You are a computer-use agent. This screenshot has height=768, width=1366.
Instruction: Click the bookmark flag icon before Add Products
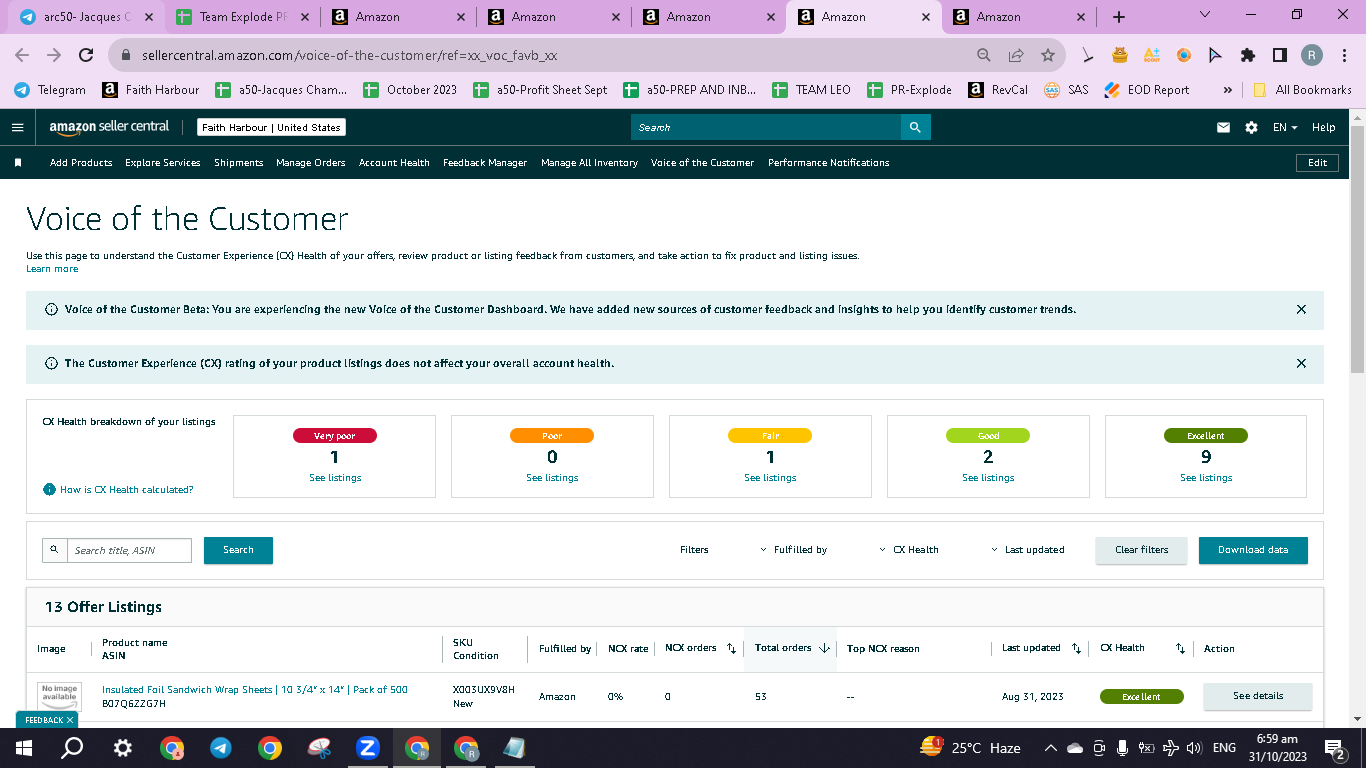pyautogui.click(x=18, y=162)
